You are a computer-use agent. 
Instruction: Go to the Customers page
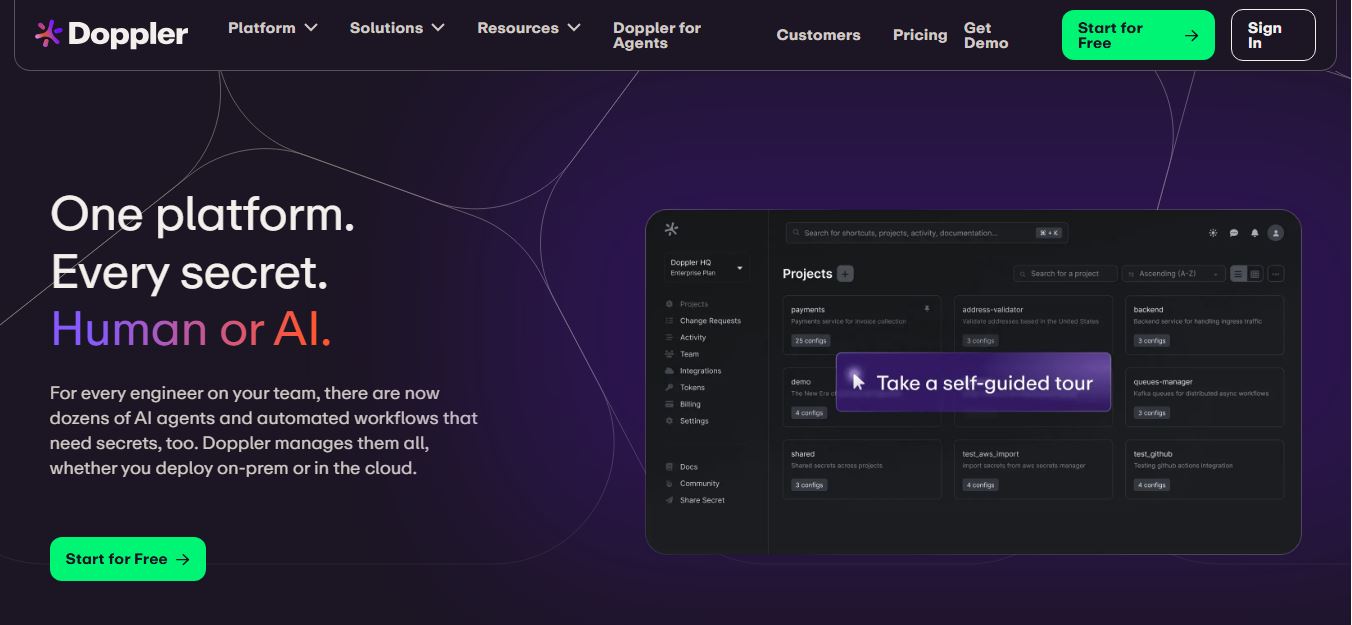point(818,35)
